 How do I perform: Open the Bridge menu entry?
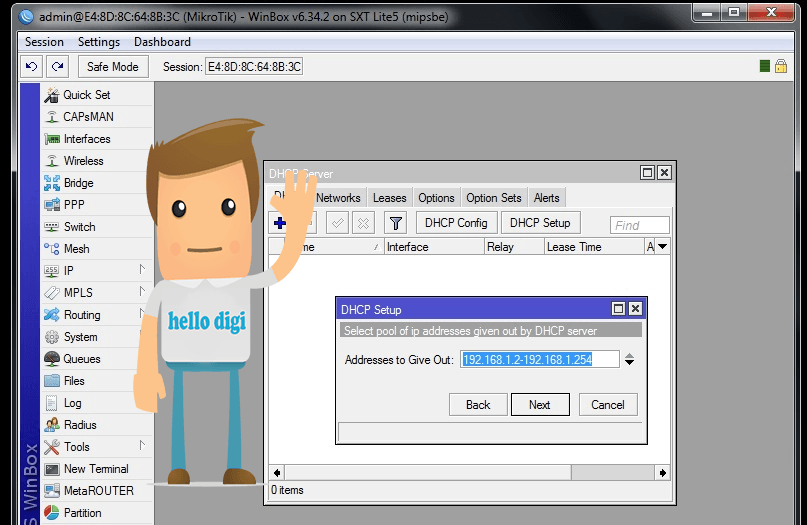[97, 183]
